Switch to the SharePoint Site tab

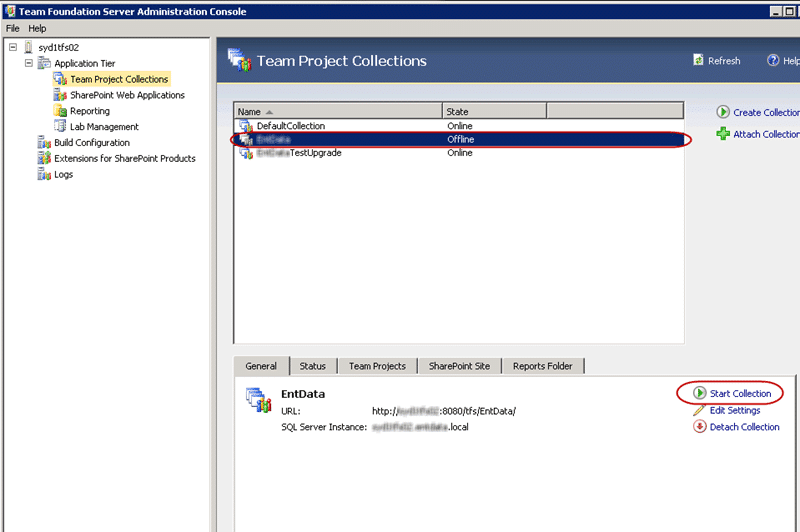459,366
